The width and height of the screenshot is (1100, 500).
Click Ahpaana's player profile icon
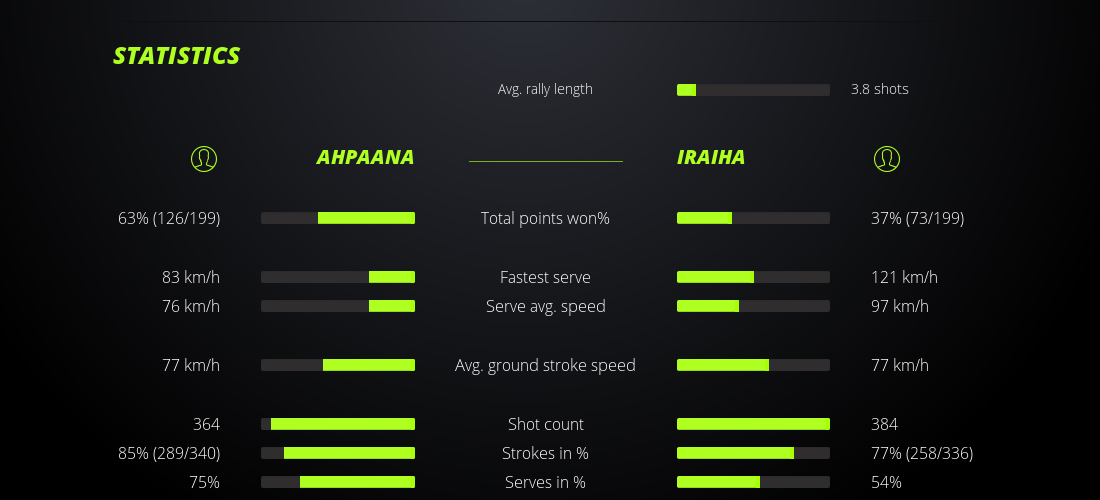click(x=204, y=158)
